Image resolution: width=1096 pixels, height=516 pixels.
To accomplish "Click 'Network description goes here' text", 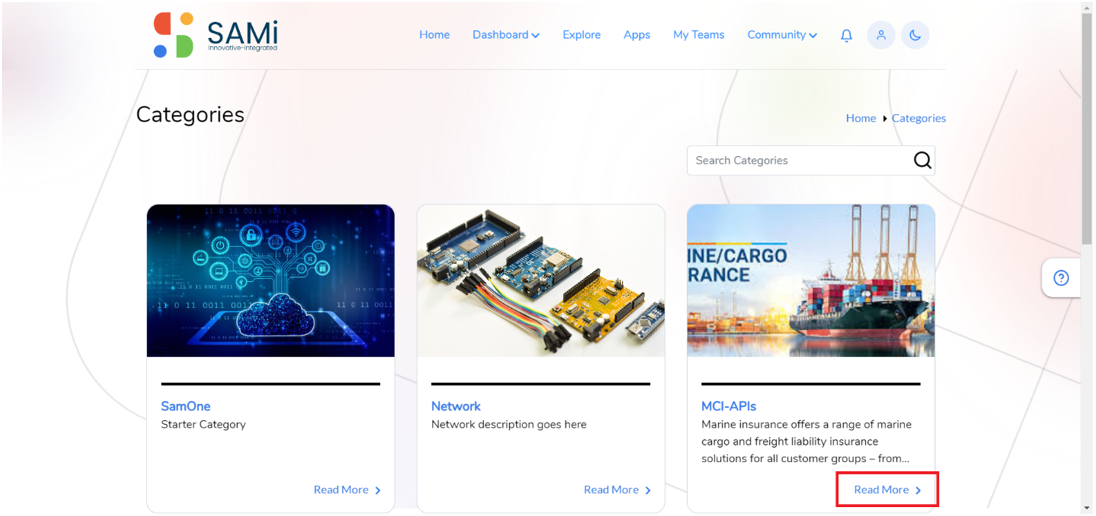I will [x=509, y=424].
